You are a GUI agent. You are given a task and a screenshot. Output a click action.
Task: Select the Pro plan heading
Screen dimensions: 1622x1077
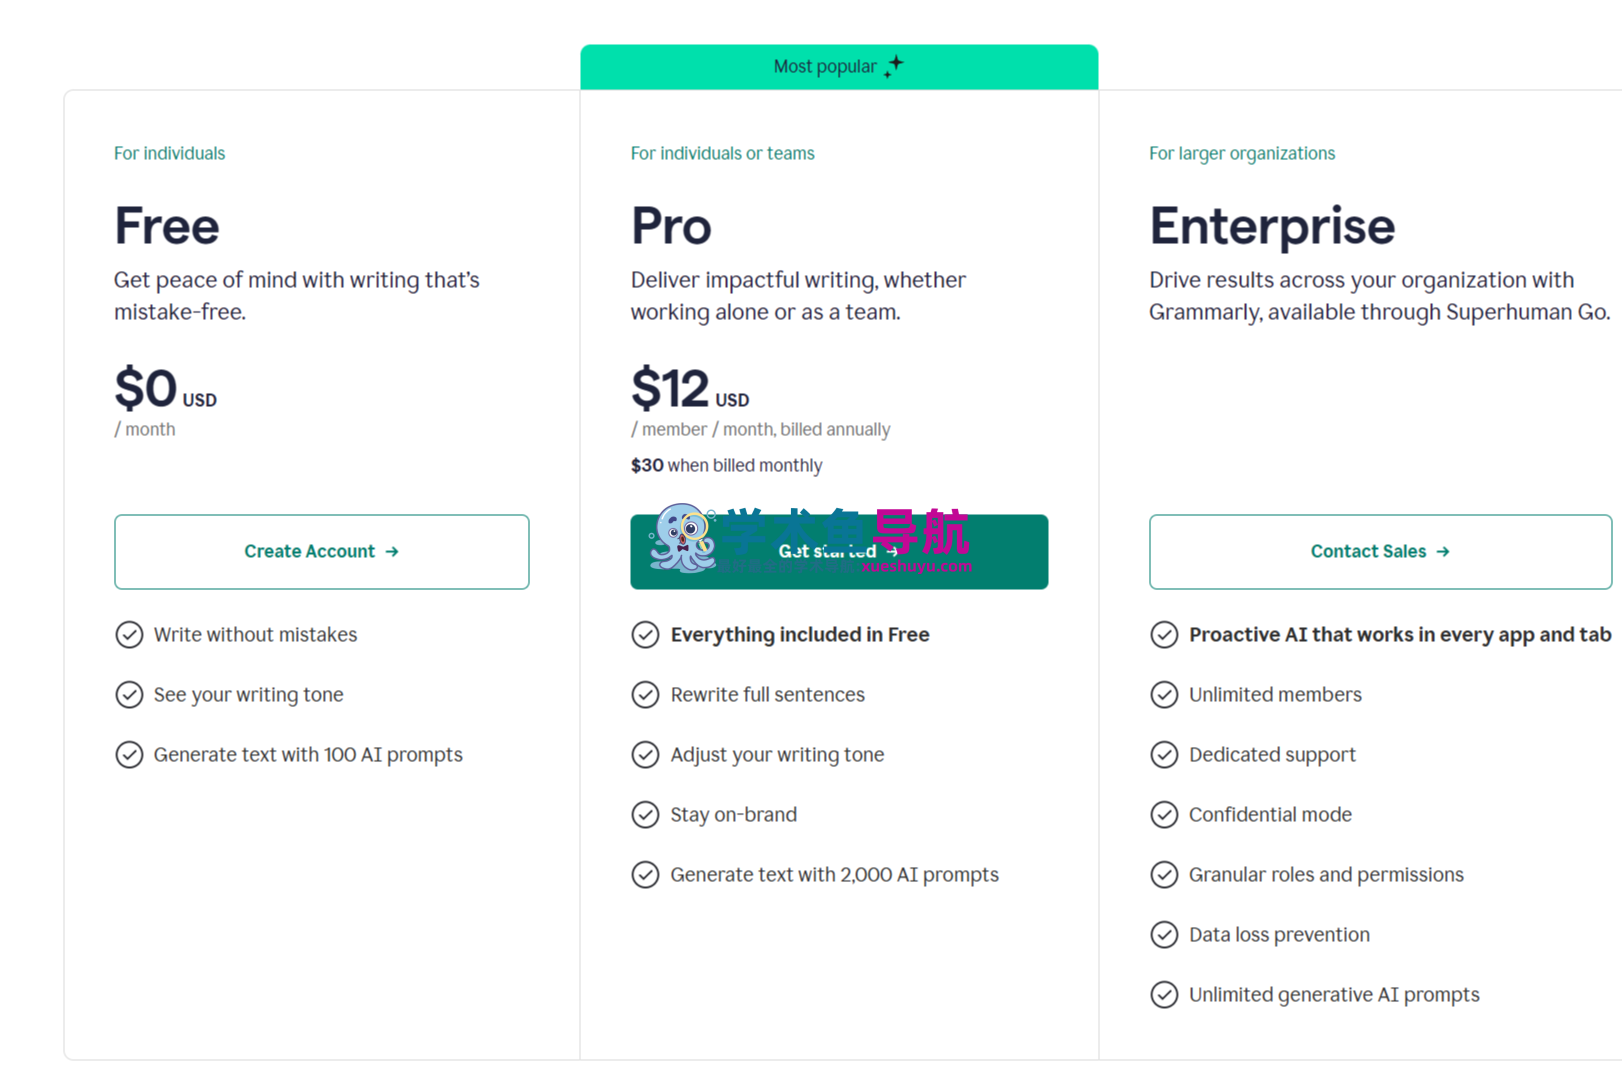click(x=670, y=226)
